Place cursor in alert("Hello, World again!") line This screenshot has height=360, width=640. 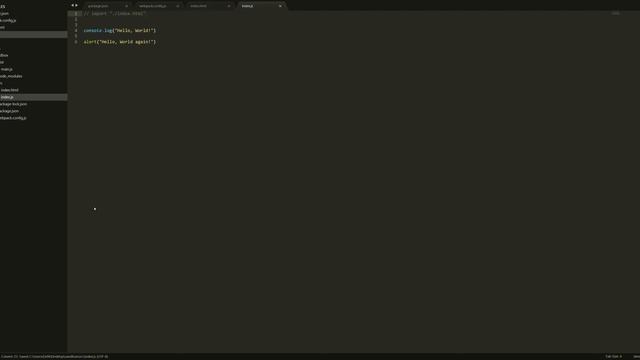pos(120,42)
